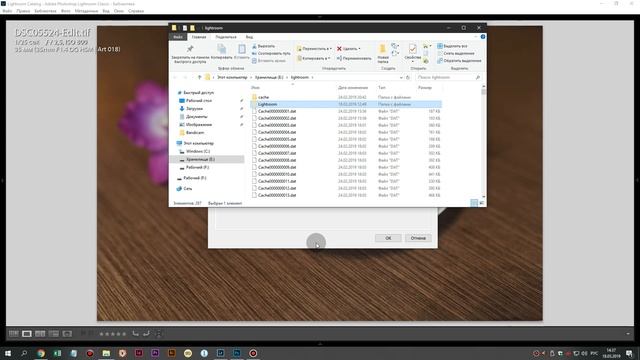Click Вставить ярлык (Paste shortcut)
Screen dimensions: 640x360
(x=269, y=61)
